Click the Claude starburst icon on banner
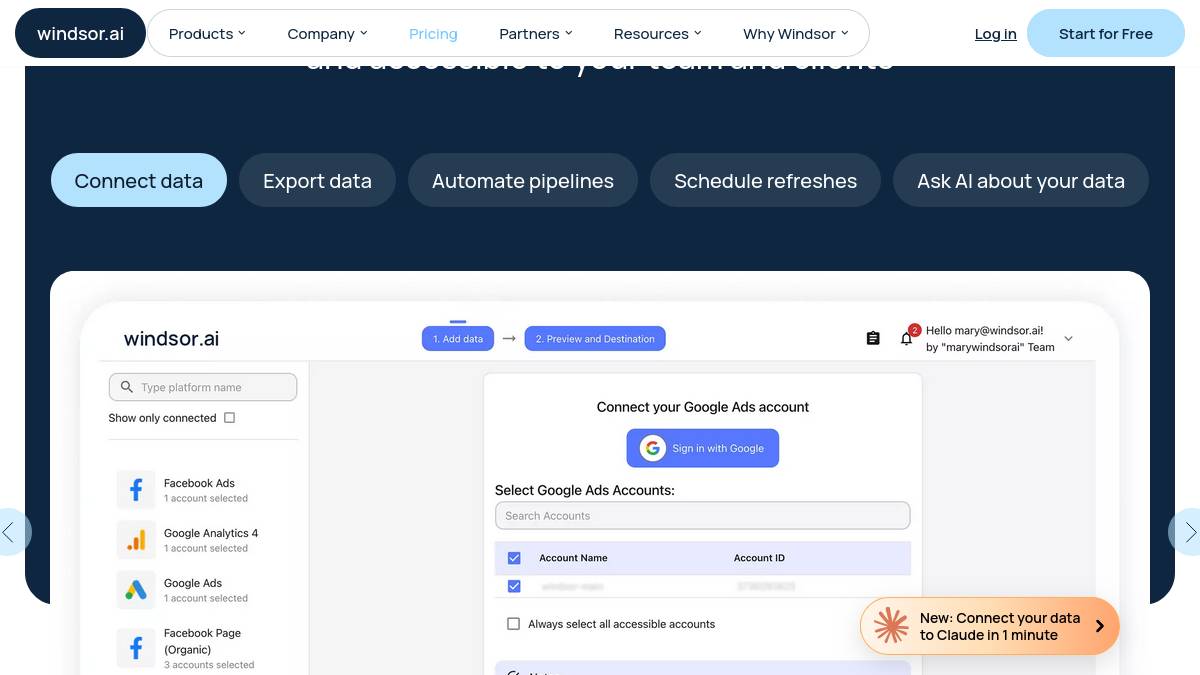Viewport: 1200px width, 675px height. click(891, 626)
